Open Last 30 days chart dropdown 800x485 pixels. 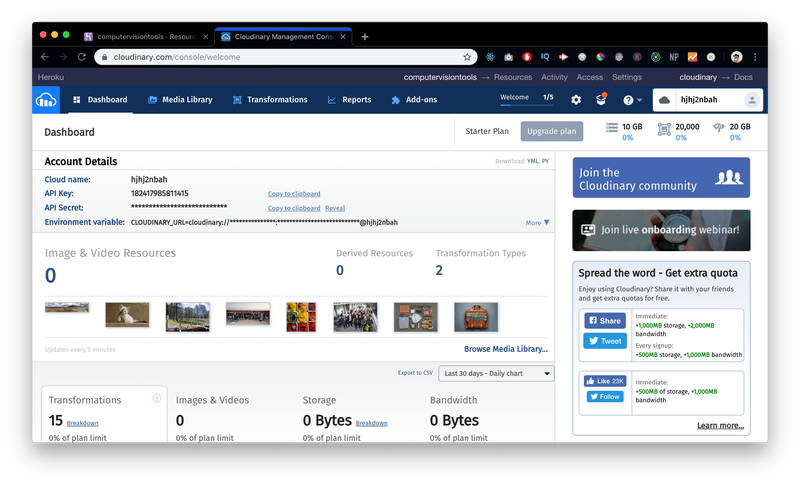coord(496,374)
